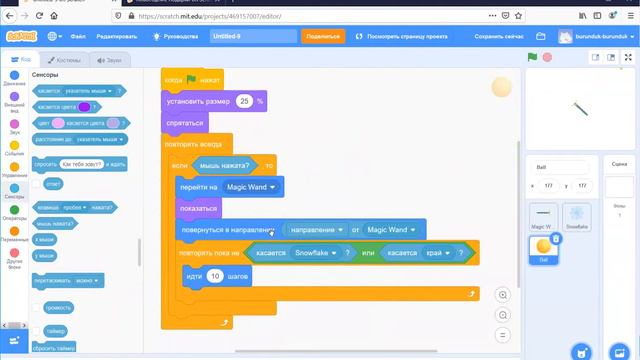This screenshot has width=640, height=360.
Task: Open Magic Wand dropdown after 'от'
Action: point(391,230)
